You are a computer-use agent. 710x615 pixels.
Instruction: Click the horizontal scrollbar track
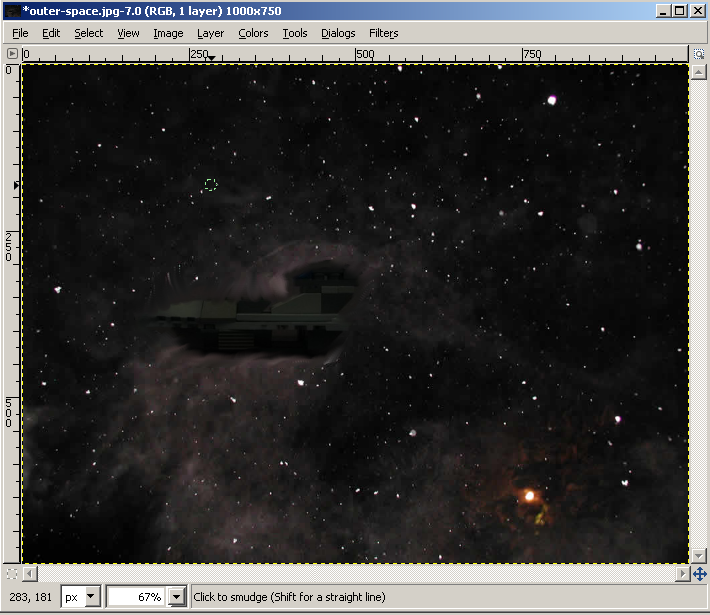tap(355, 574)
